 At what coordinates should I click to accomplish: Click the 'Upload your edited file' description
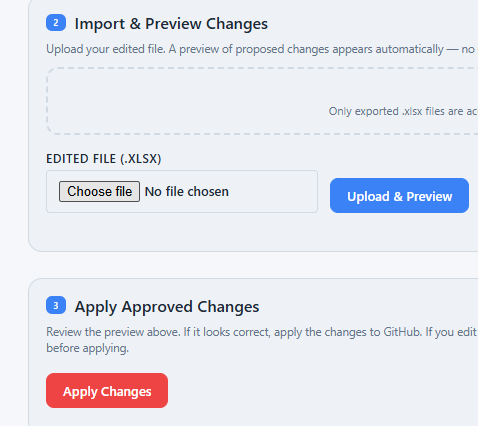[x=260, y=49]
